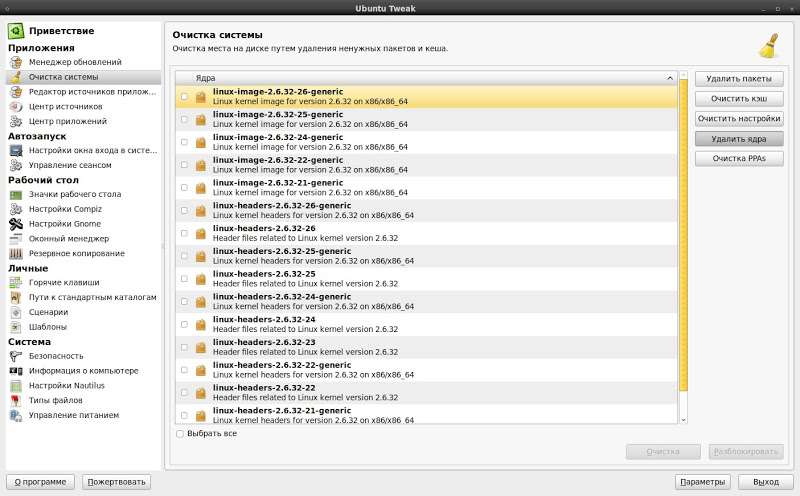Click package icon of linux-image-2.6.32-26-generic
The height and width of the screenshot is (496, 800).
point(201,97)
